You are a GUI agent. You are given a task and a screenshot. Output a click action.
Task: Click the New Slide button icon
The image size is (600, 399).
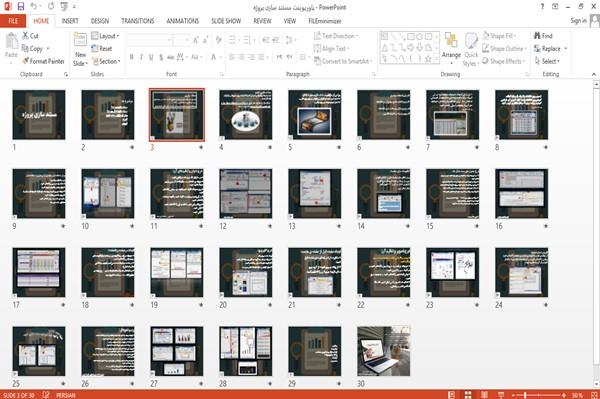(x=80, y=40)
